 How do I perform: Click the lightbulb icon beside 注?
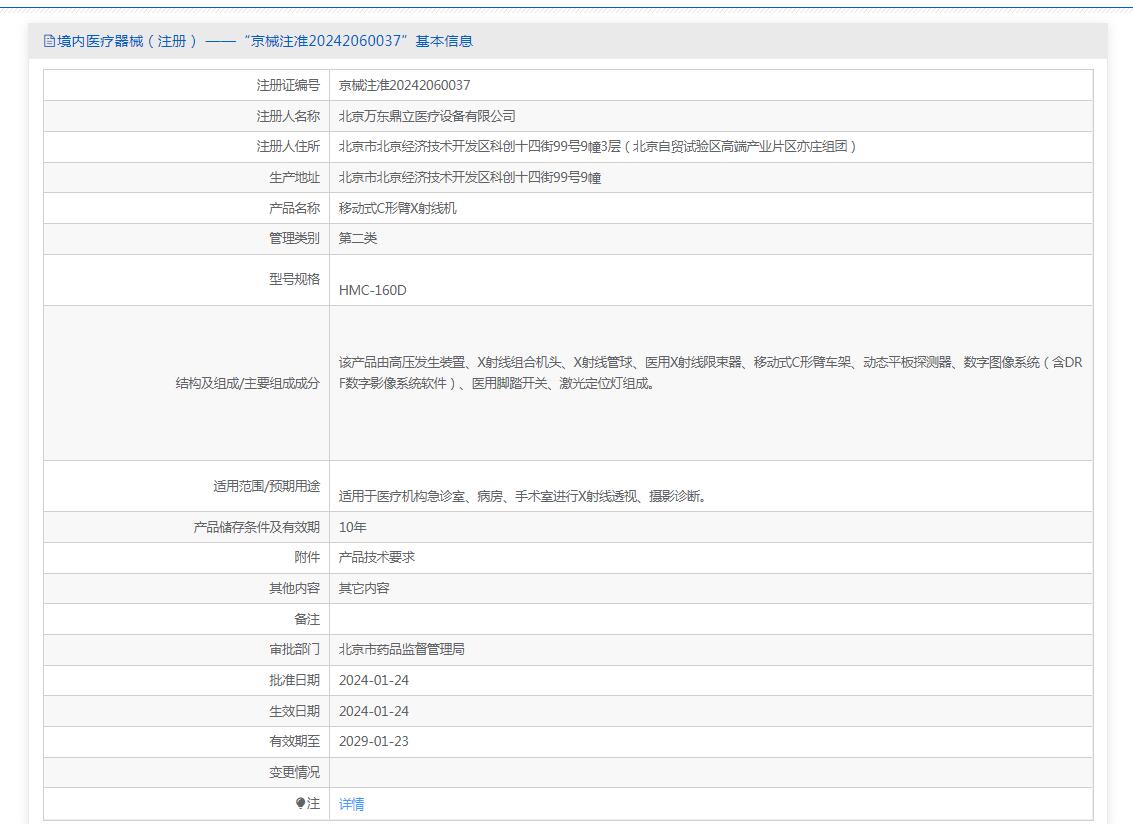pos(301,803)
